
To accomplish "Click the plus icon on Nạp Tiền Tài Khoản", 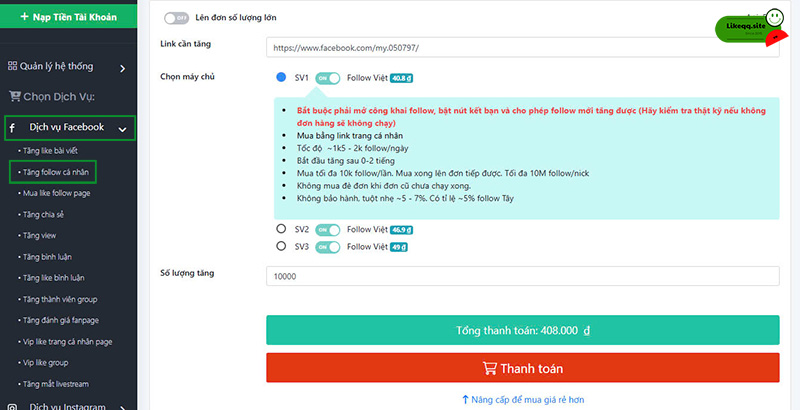I will point(24,17).
